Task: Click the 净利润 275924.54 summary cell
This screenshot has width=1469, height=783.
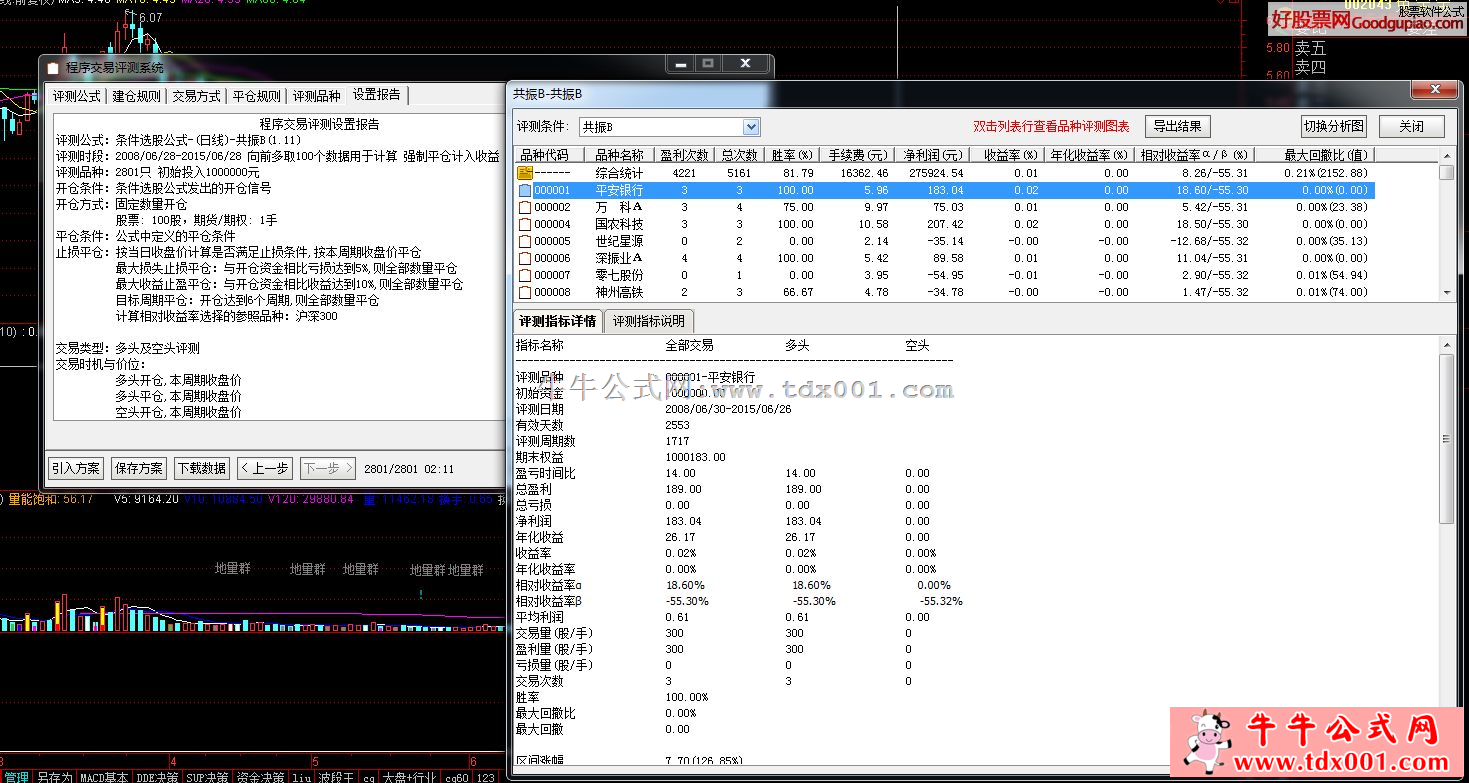Action: click(x=934, y=173)
